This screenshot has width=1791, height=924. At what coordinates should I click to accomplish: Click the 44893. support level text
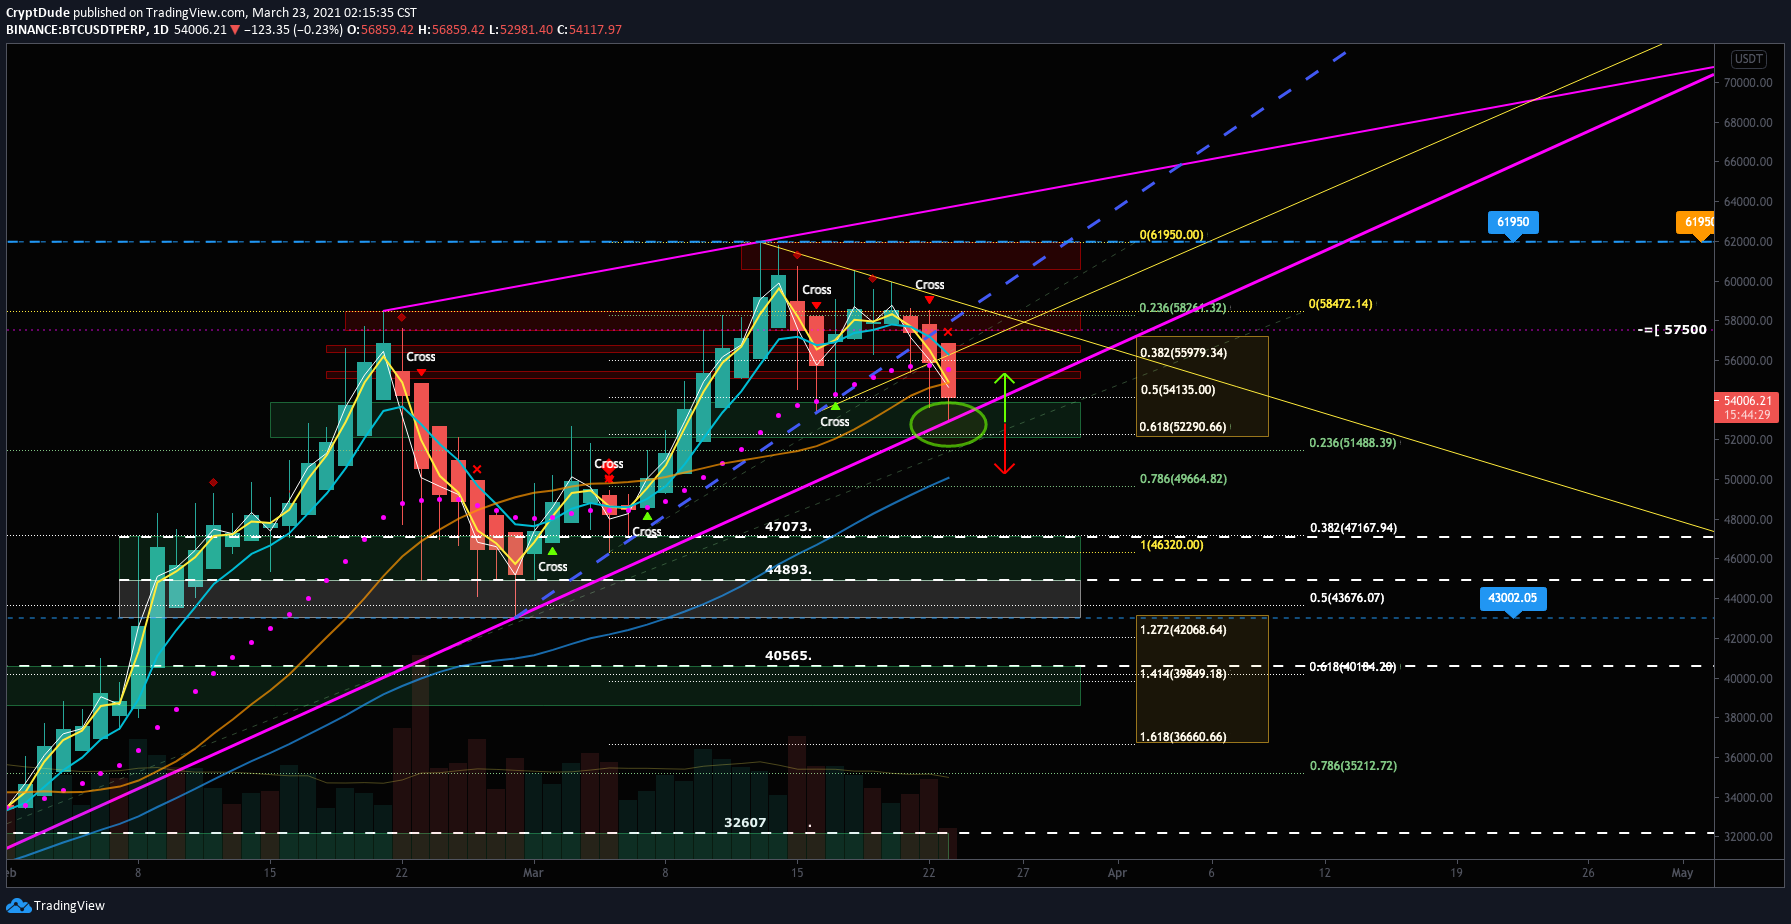coord(789,569)
